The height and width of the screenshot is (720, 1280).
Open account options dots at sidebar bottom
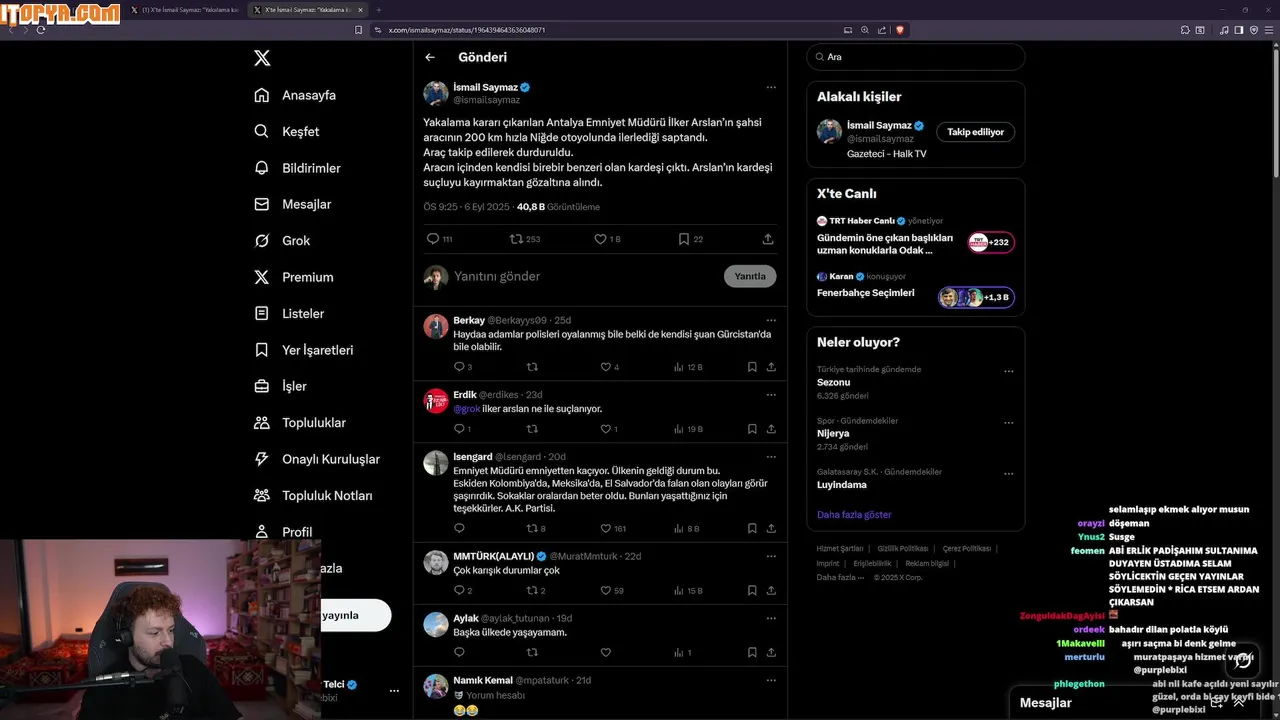click(394, 690)
